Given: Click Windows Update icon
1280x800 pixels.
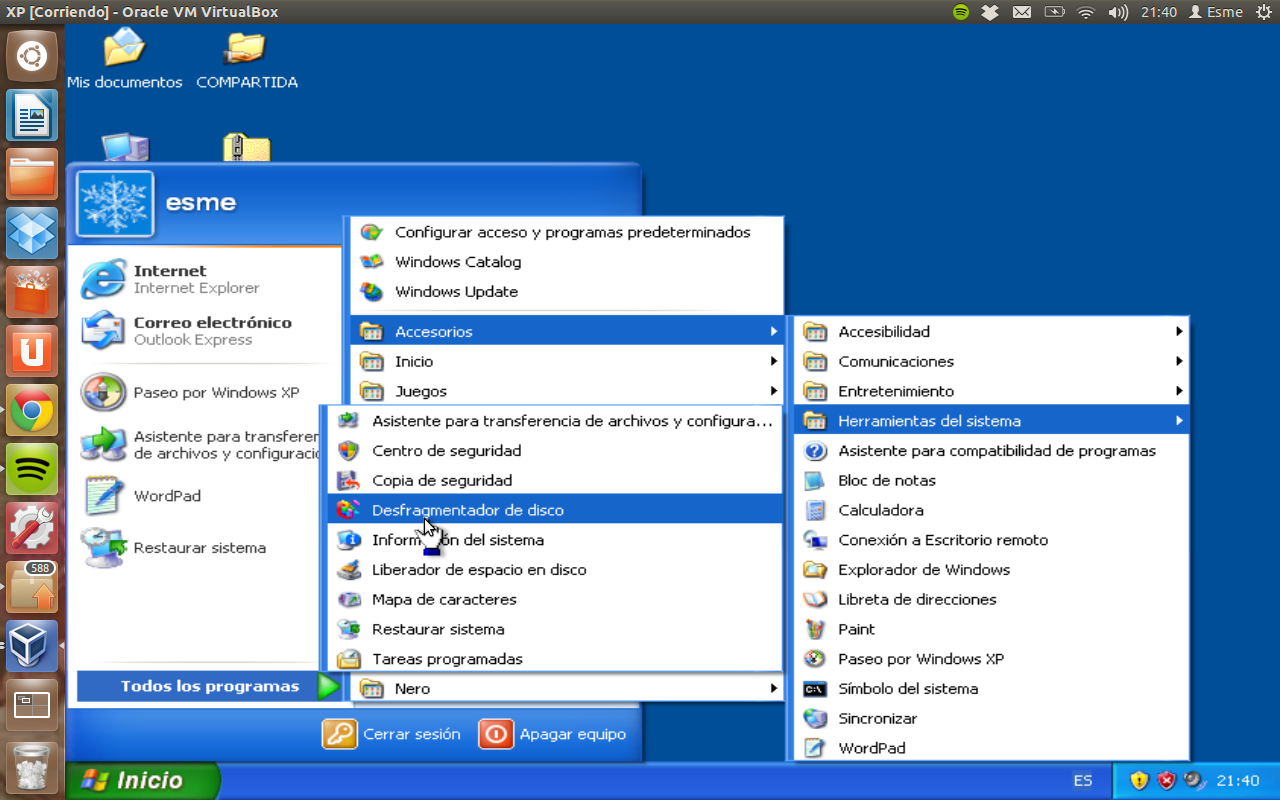Looking at the screenshot, I should (372, 292).
